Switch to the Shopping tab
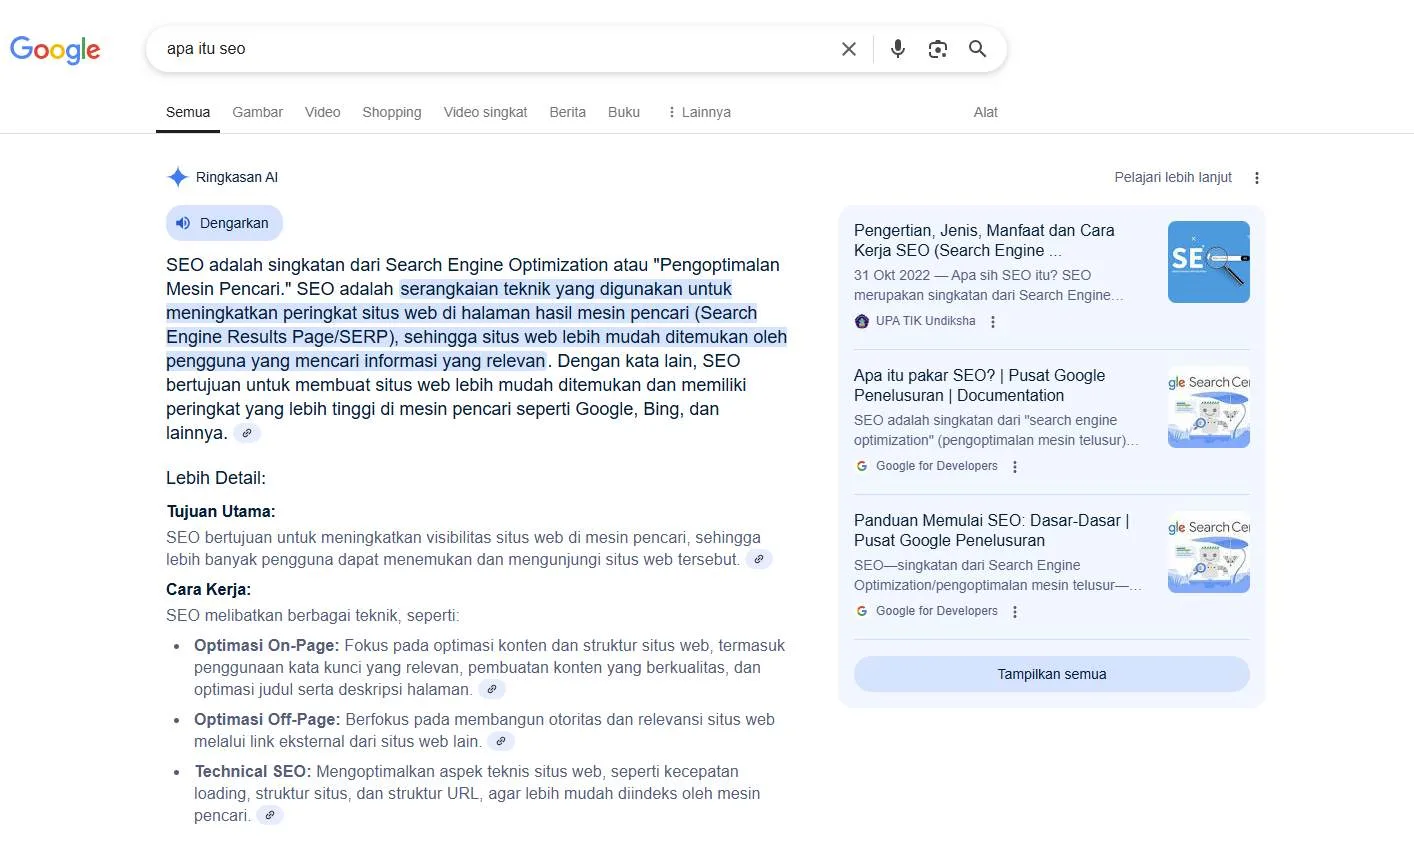 [392, 112]
